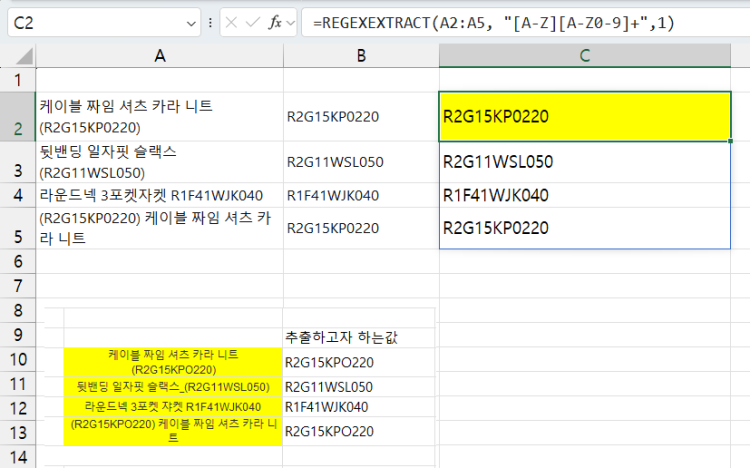
Task: Select row 5 header
Action: click(18, 228)
